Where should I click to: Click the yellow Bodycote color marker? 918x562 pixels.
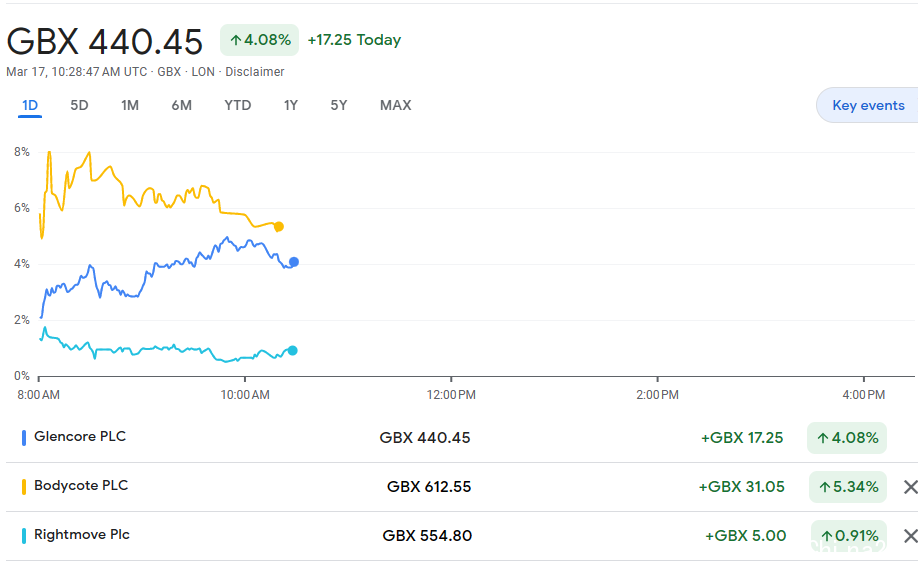coord(23,487)
